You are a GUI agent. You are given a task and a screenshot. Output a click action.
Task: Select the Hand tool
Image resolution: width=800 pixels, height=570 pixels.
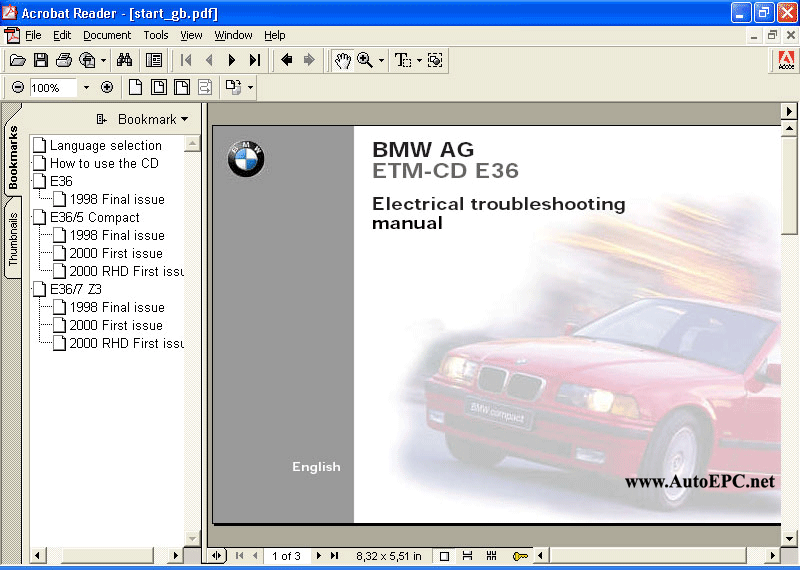[x=343, y=60]
